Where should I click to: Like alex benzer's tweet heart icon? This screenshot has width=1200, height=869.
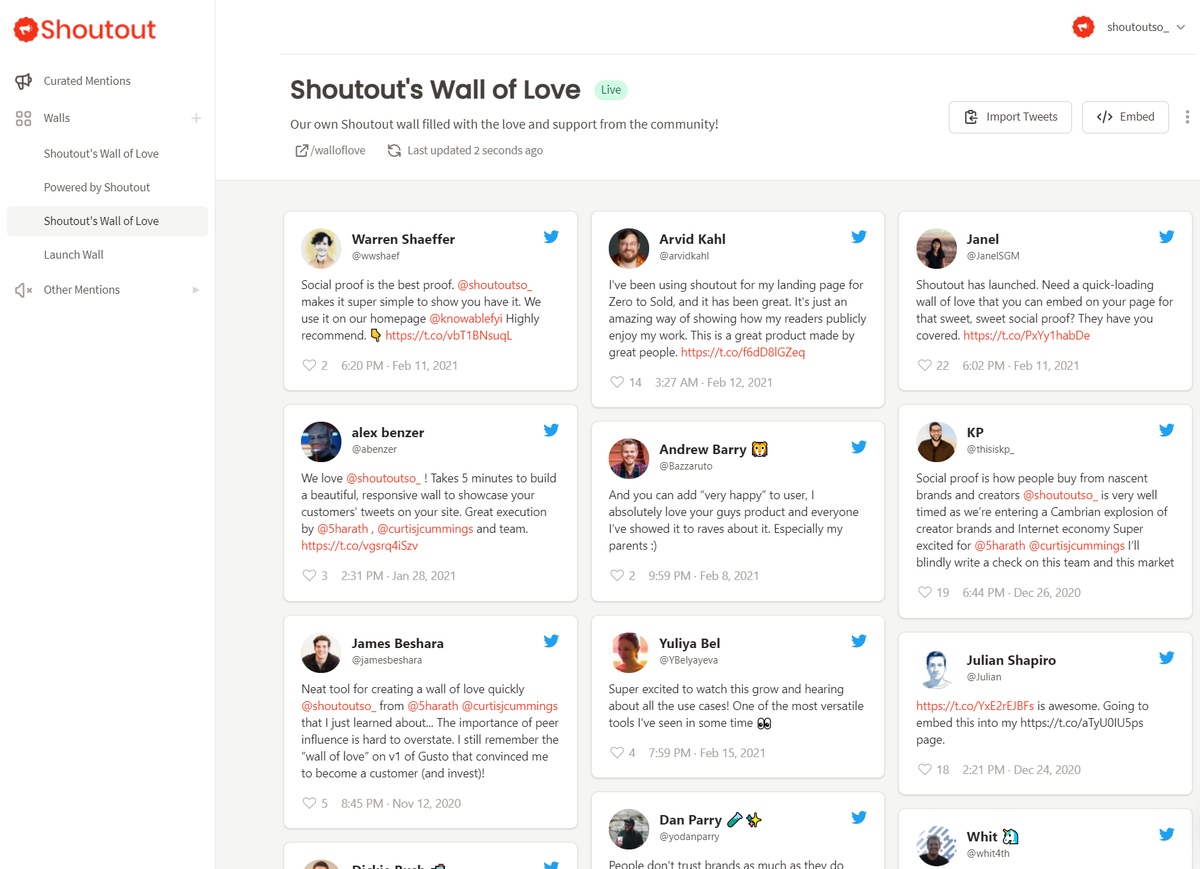coord(309,576)
